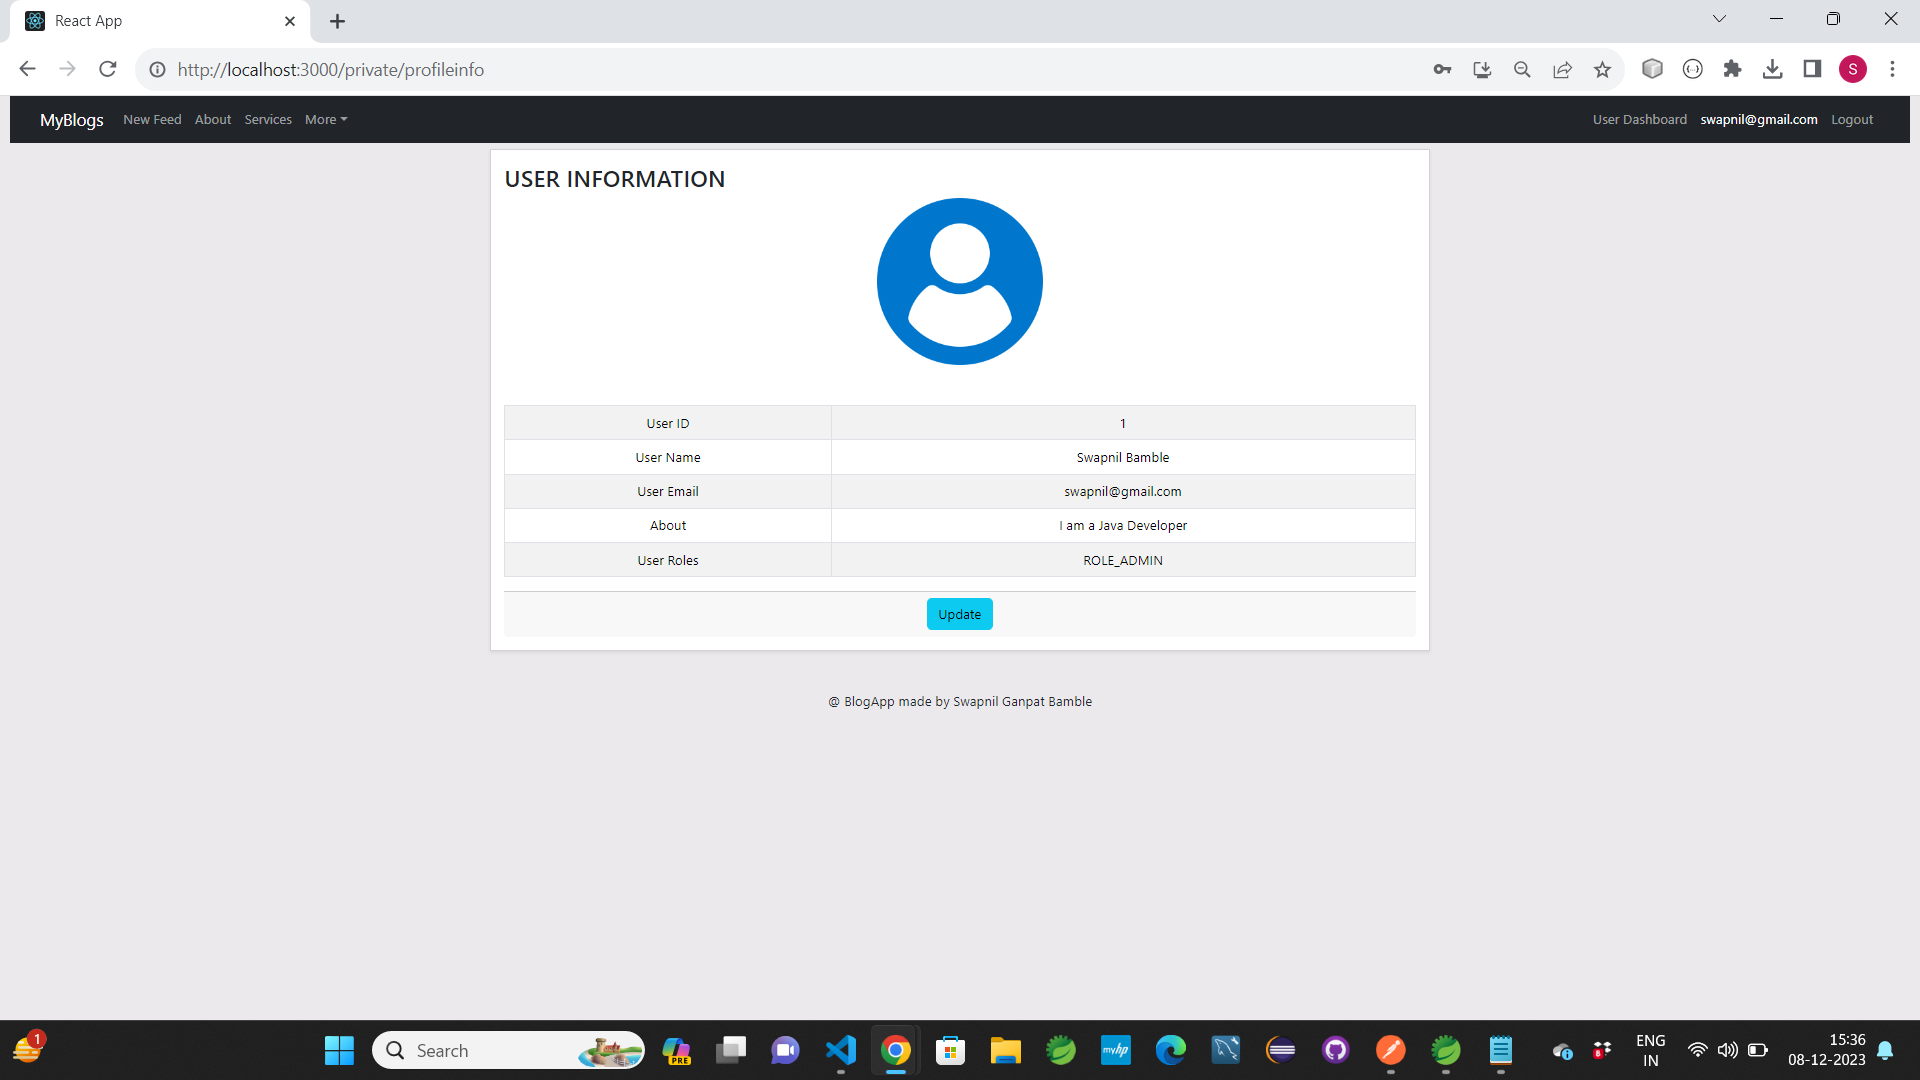This screenshot has height=1080, width=1920.
Task: Open the Extensions puzzle piece icon
Action: pos(1732,69)
